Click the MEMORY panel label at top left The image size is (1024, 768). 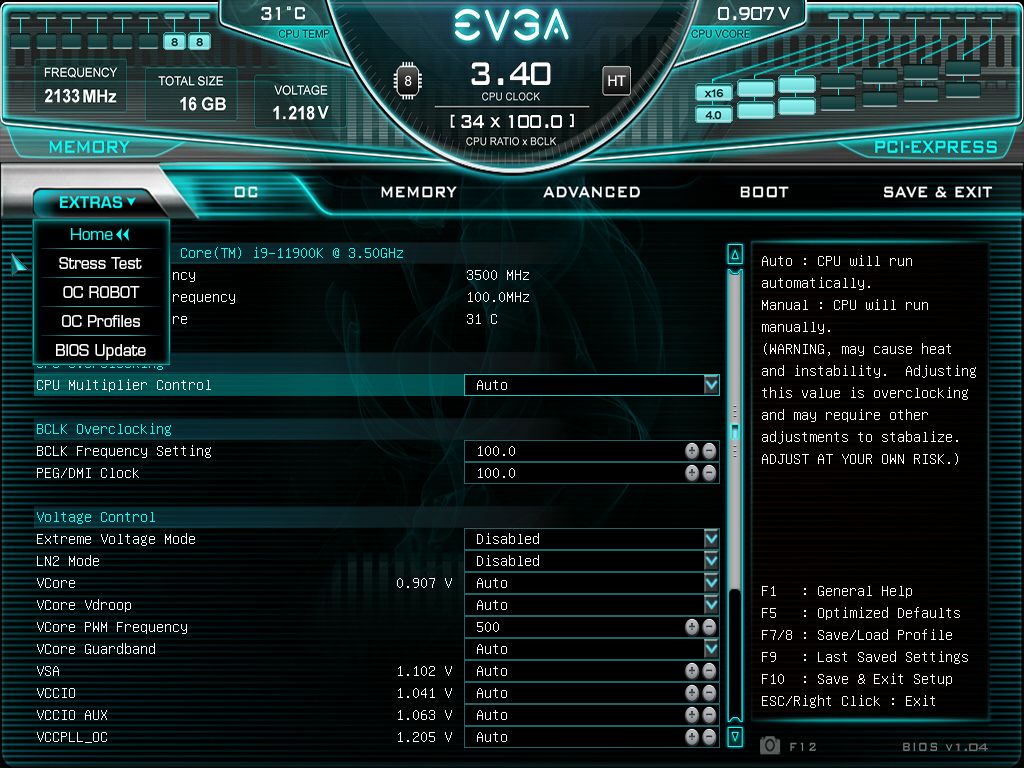tap(89, 147)
